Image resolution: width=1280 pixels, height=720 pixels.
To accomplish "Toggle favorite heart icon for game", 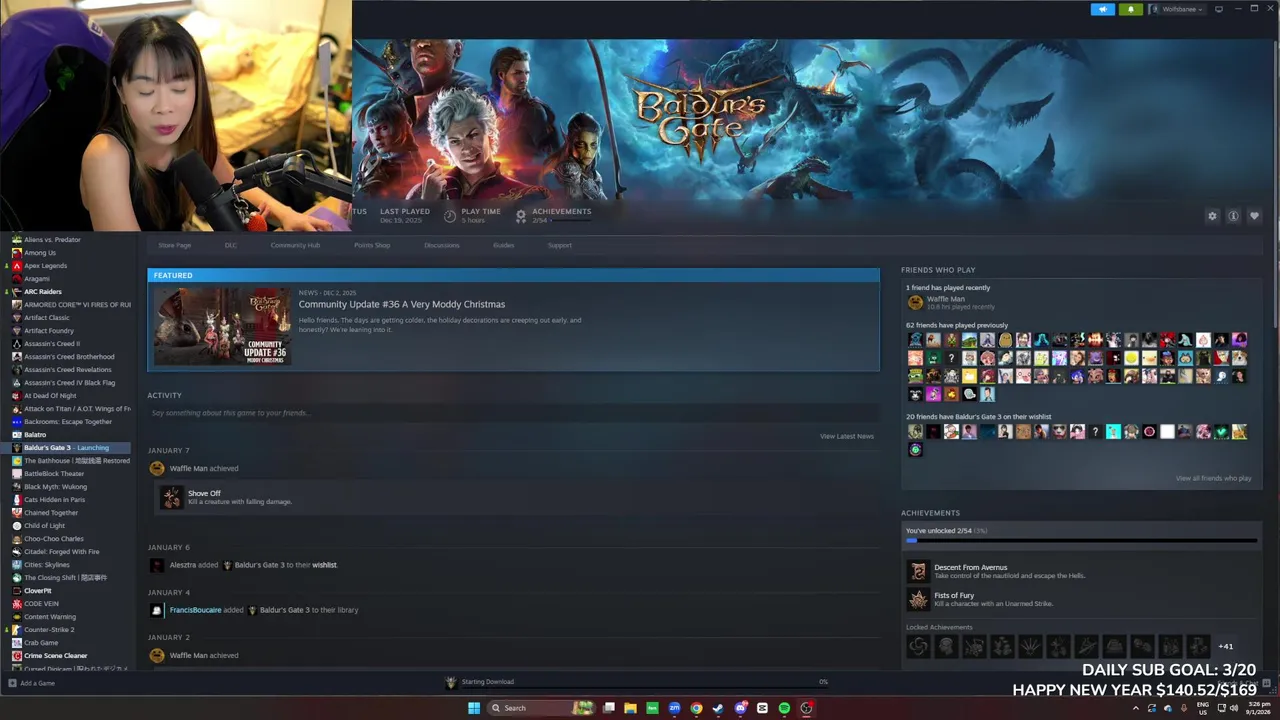I will [1254, 216].
